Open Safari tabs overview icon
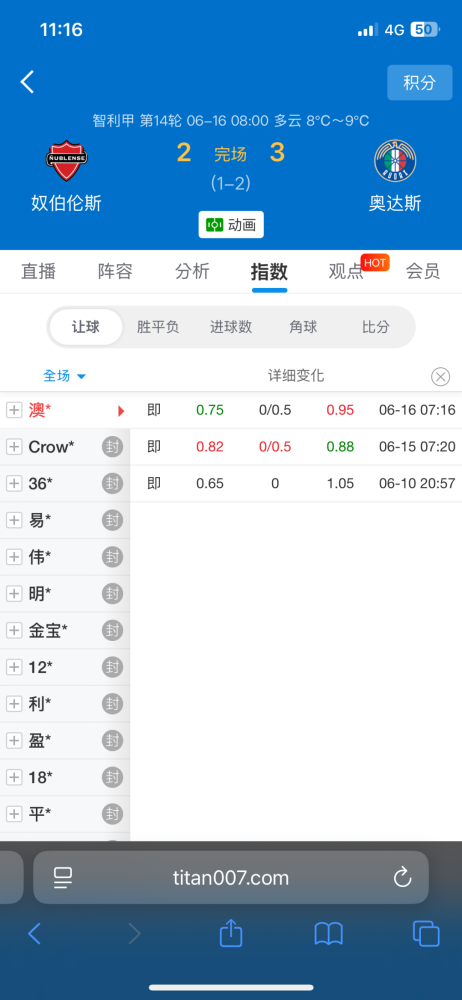Viewport: 462px width, 1000px height. 426,934
